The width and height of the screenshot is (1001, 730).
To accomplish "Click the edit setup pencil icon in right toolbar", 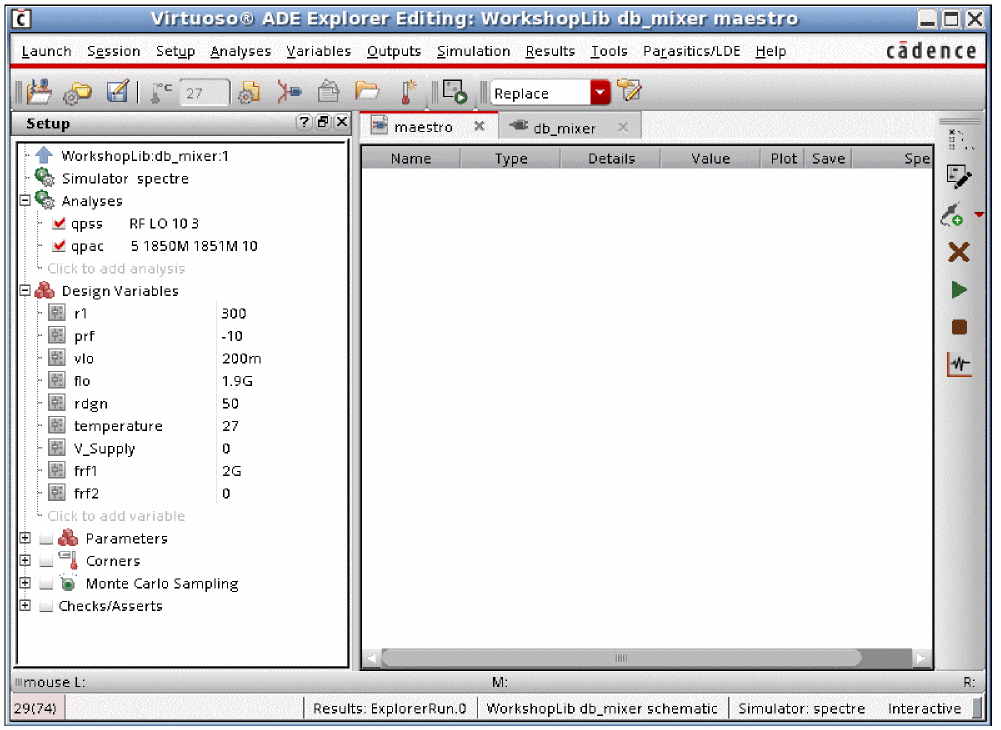I will pyautogui.click(x=958, y=178).
